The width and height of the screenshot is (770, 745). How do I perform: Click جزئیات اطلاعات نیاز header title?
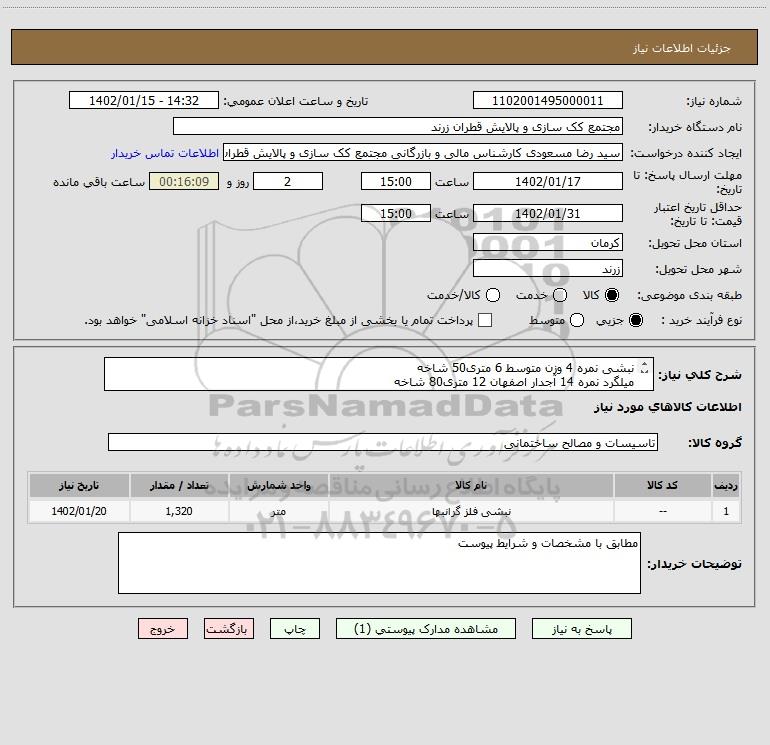coord(682,48)
